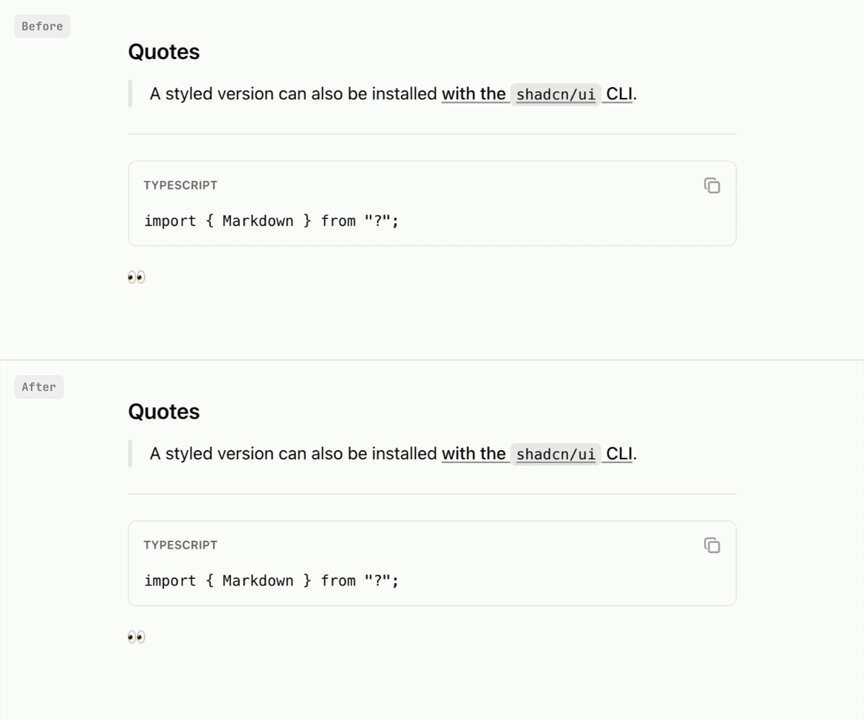
Task: Click the TYPESCRIPT language label in the After code block
Action: tap(181, 545)
